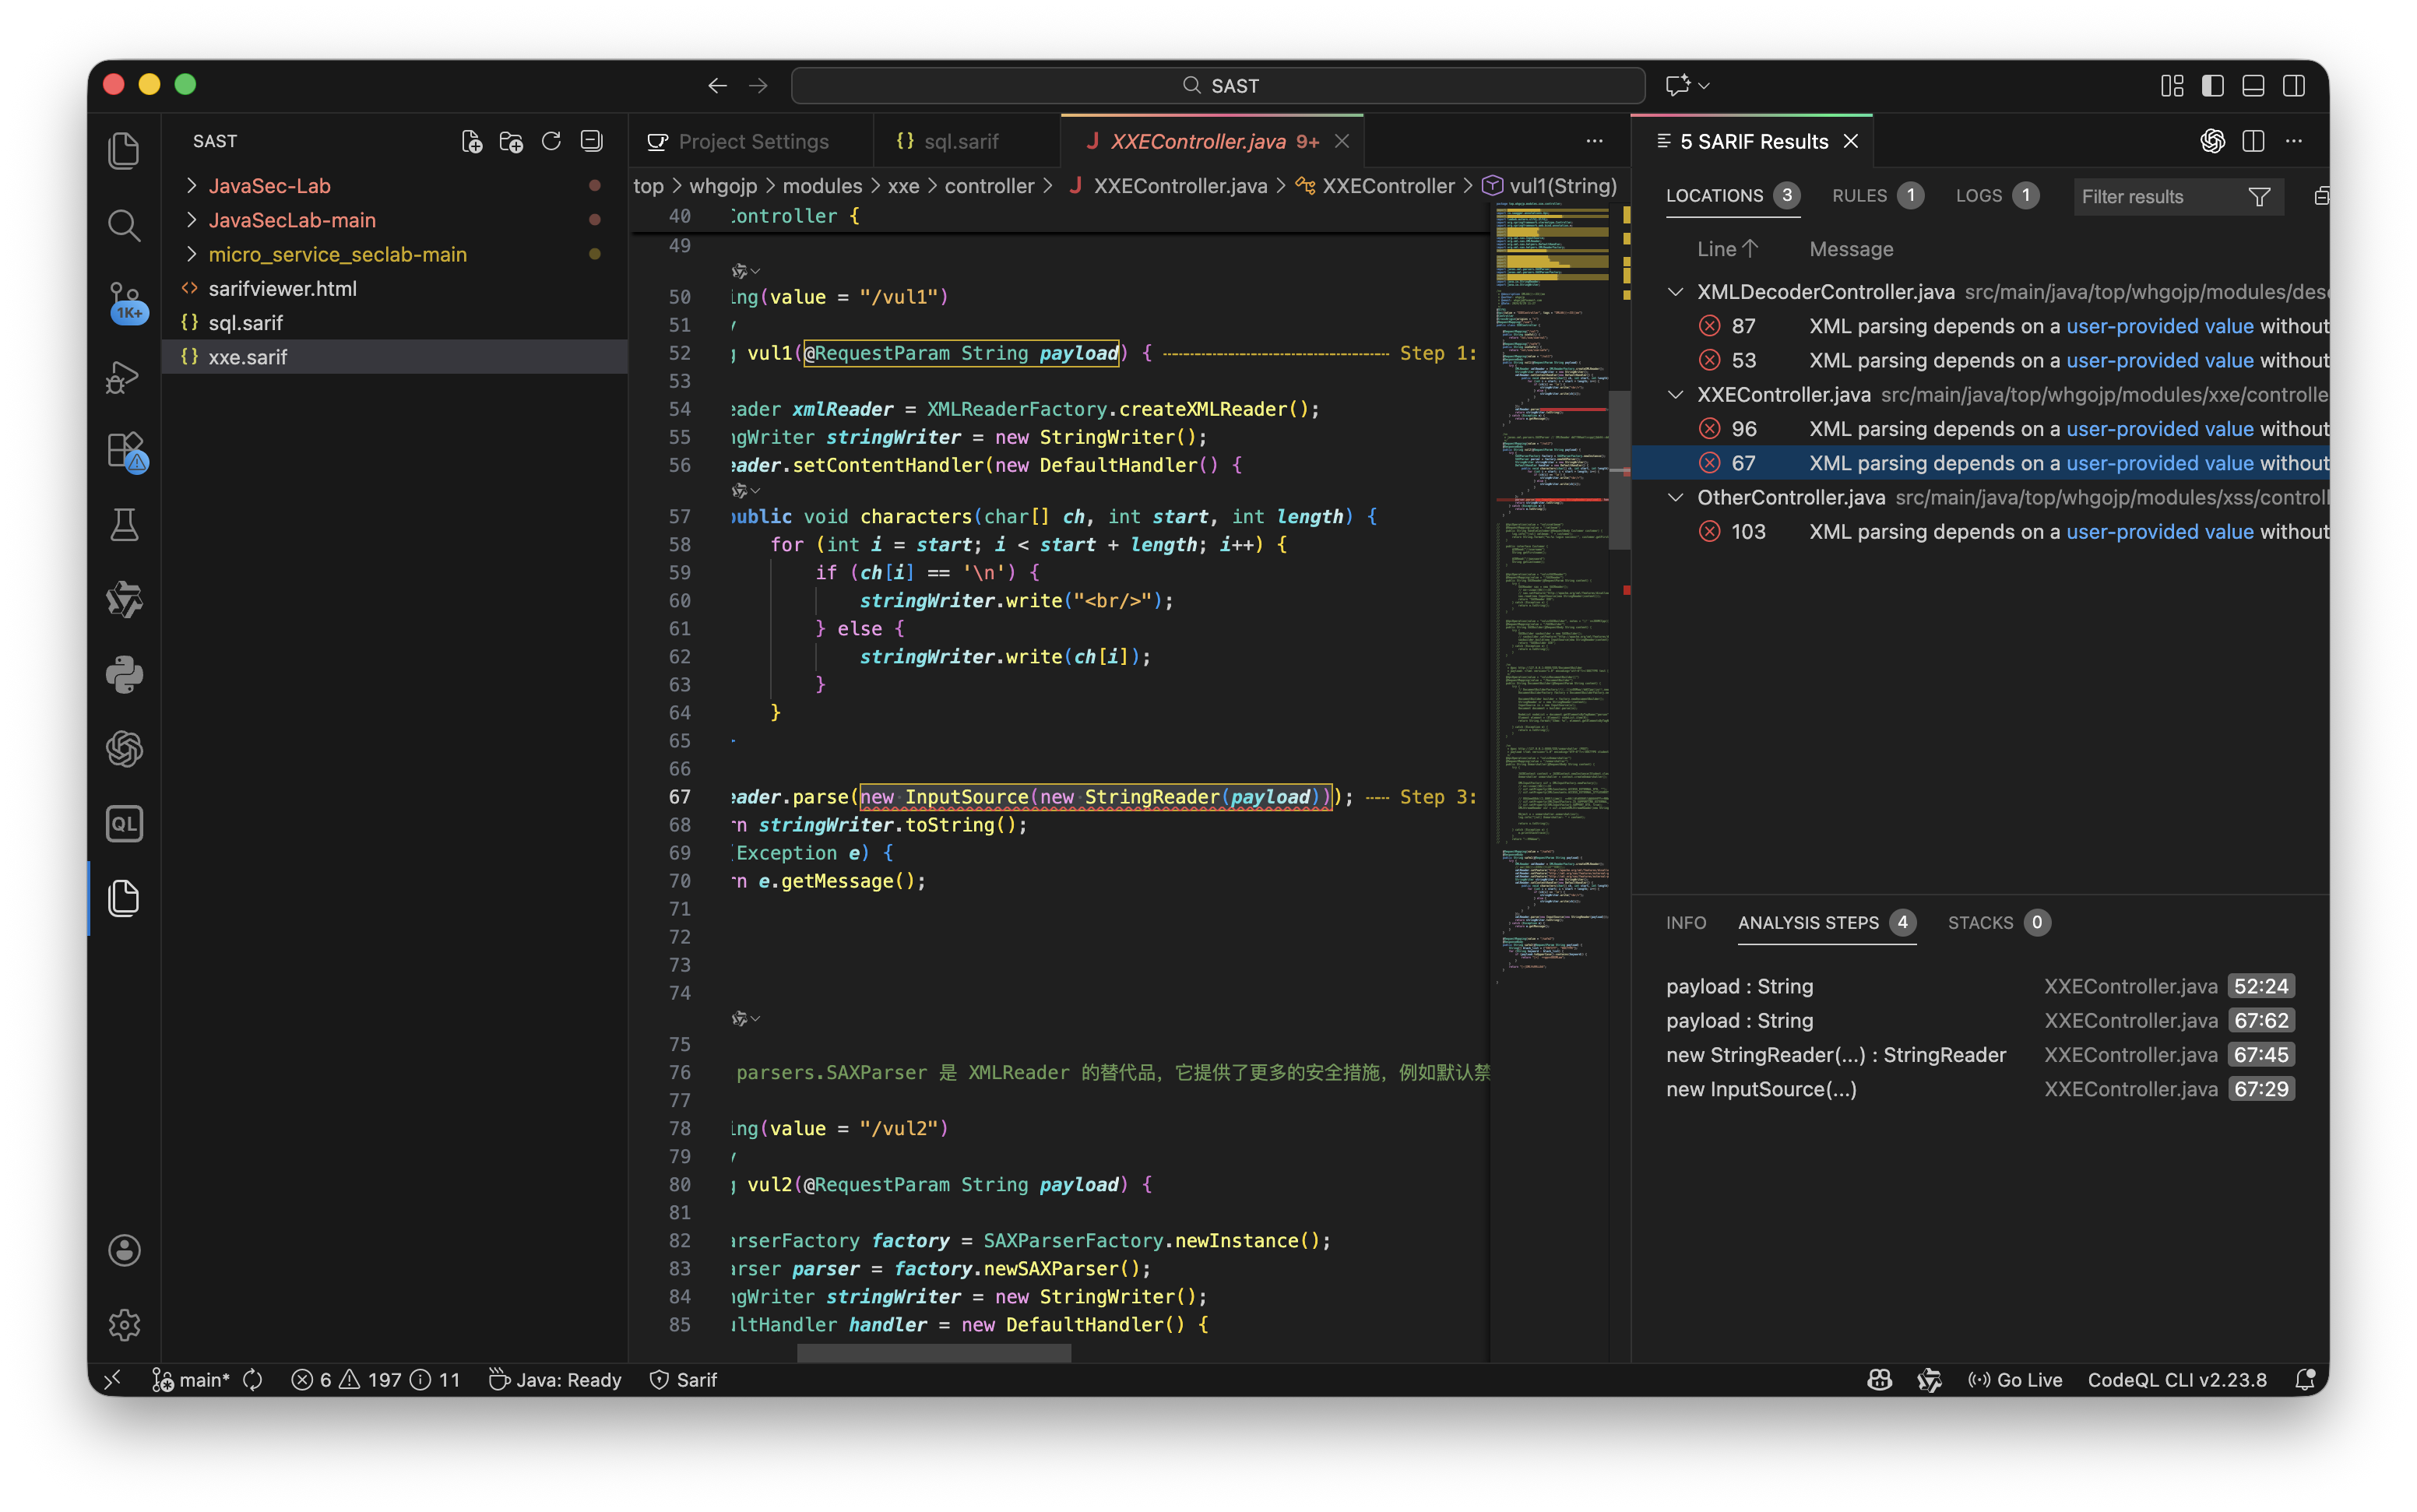Click the Go Live status bar button

tap(2015, 1380)
